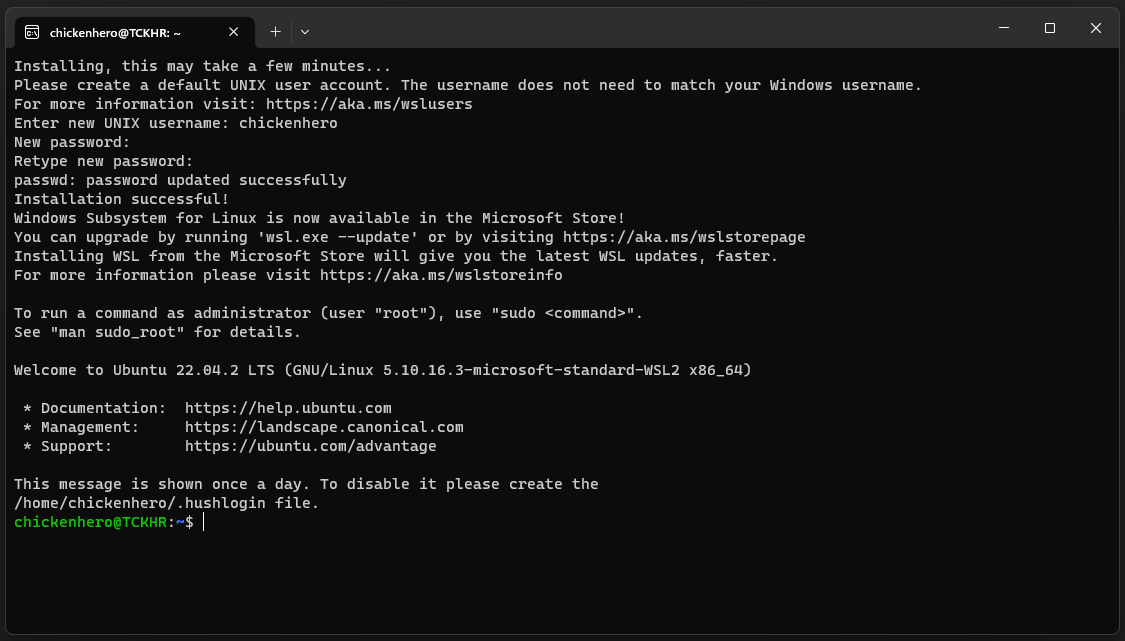Open a new tab with plus button
The image size is (1125, 641).
pos(275,32)
